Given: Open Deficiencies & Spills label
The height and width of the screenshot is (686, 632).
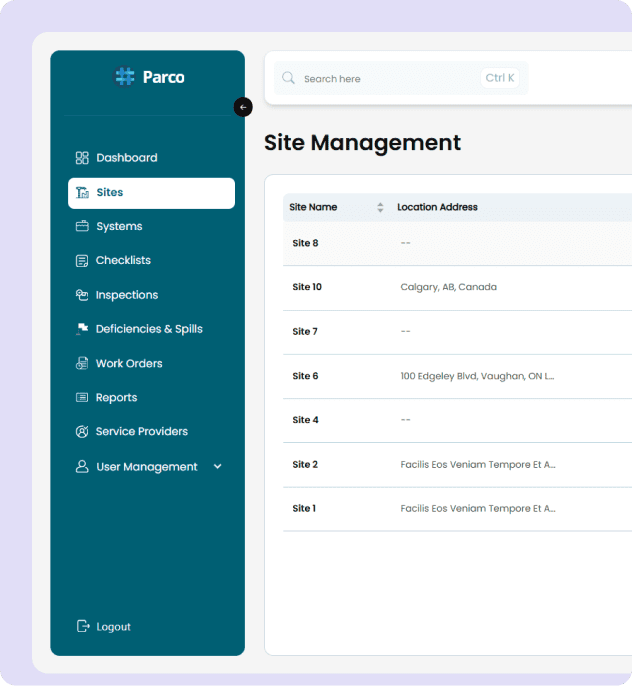Looking at the screenshot, I should coord(149,329).
